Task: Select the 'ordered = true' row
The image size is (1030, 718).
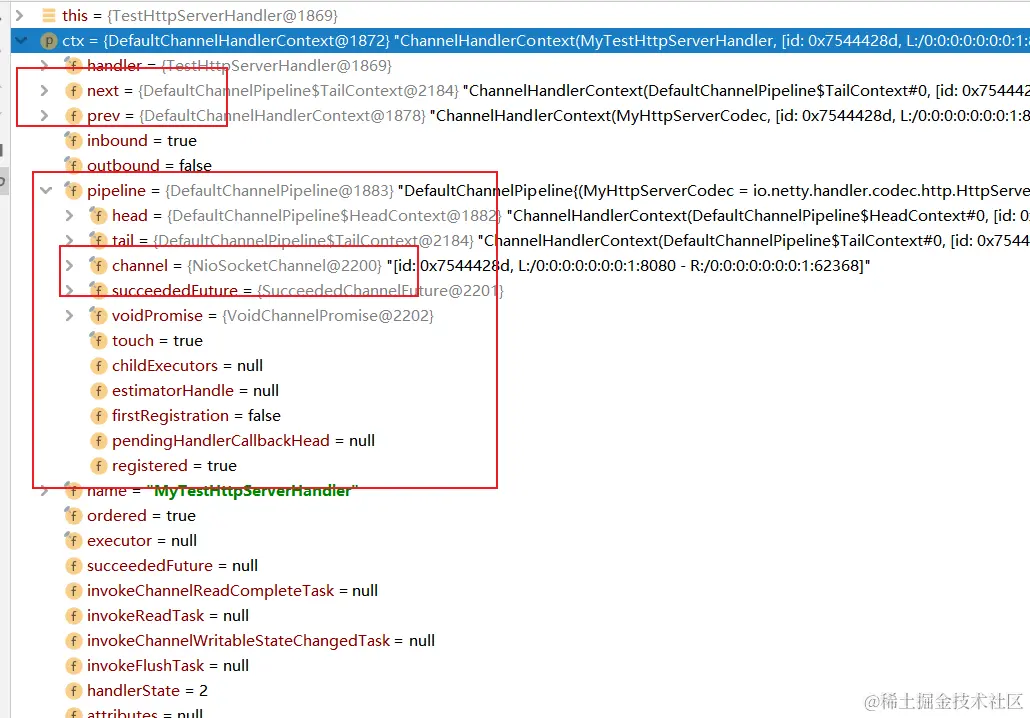Action: (x=520, y=516)
